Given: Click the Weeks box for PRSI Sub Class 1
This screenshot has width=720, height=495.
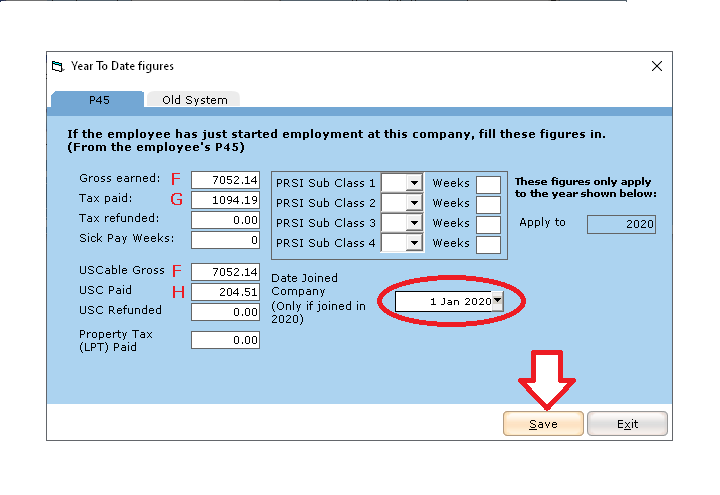Looking at the screenshot, I should tap(488, 184).
